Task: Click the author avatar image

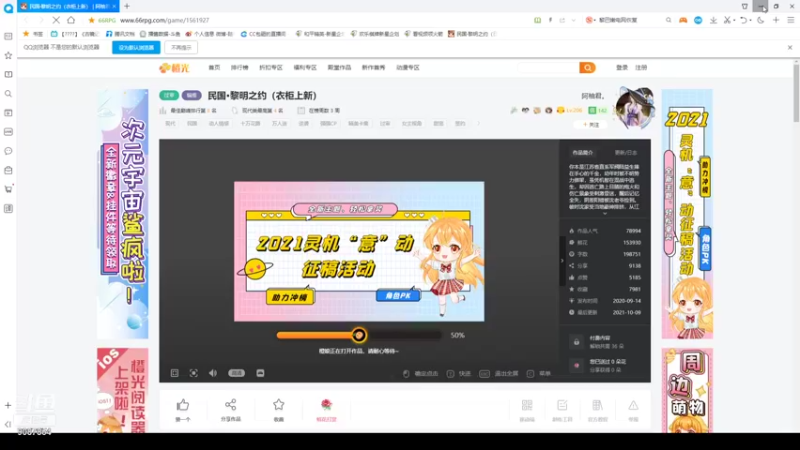Action: coord(635,108)
